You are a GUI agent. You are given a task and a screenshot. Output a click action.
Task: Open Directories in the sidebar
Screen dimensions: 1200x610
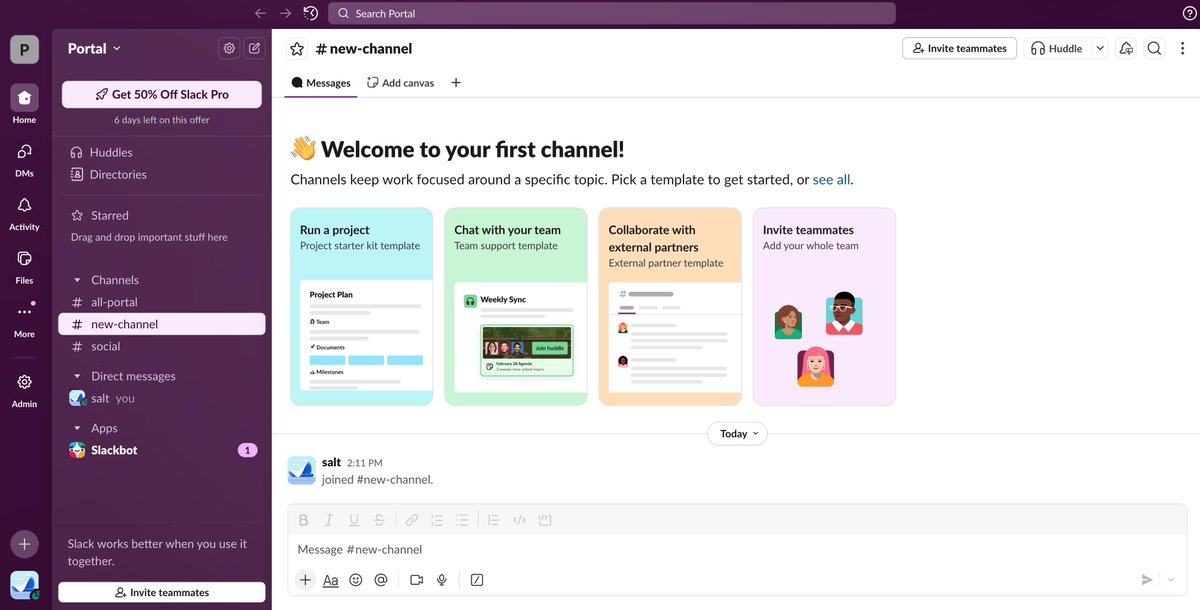coord(162,174)
